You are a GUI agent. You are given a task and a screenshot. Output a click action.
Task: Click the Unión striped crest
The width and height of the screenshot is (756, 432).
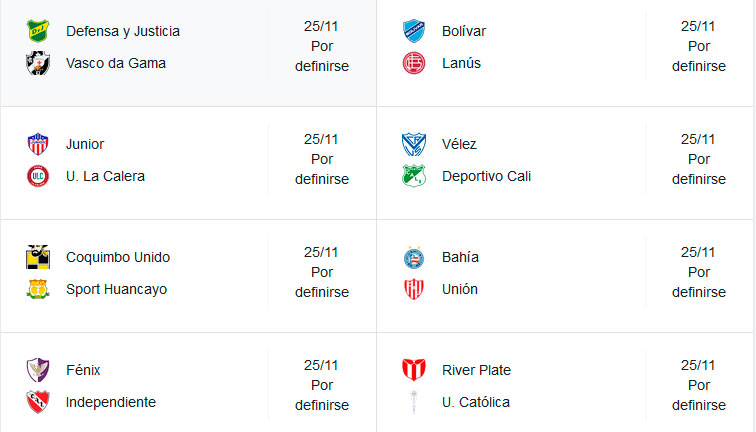414,289
